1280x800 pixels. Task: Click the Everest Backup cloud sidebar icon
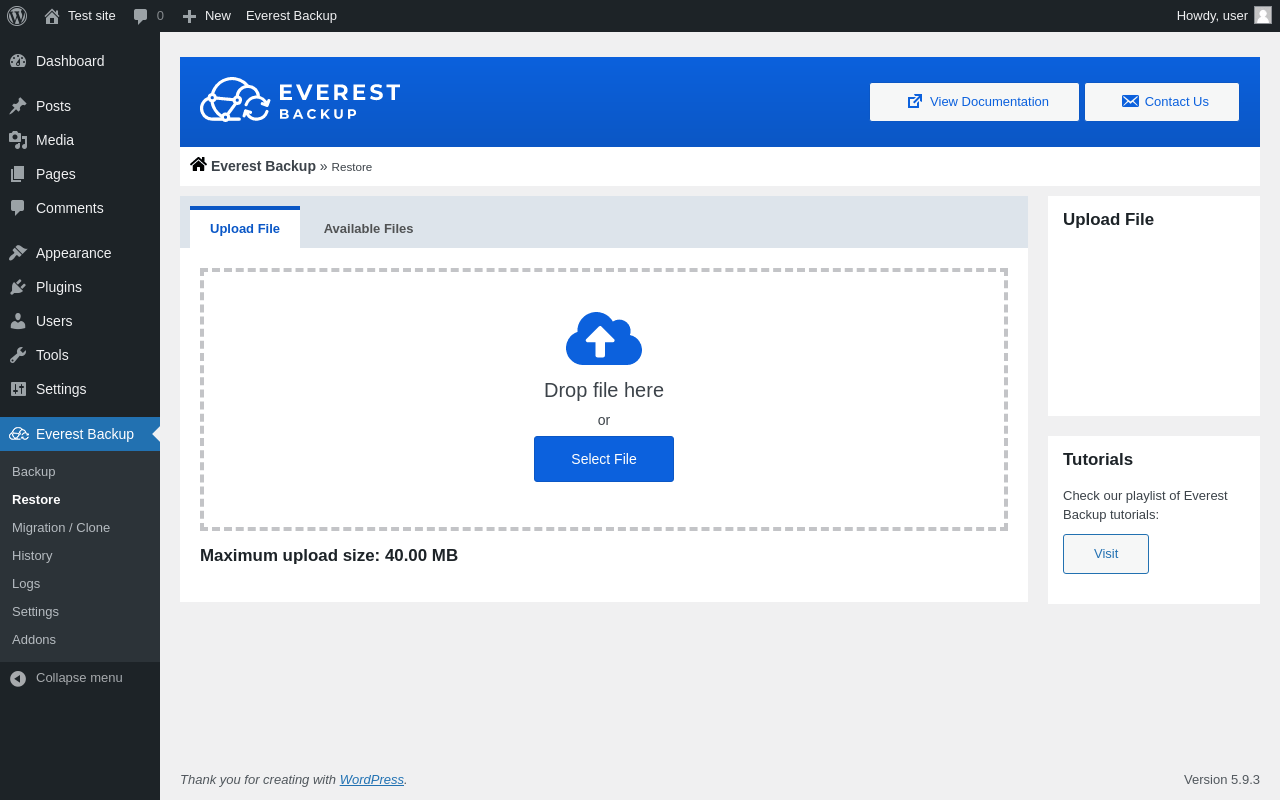click(x=19, y=434)
